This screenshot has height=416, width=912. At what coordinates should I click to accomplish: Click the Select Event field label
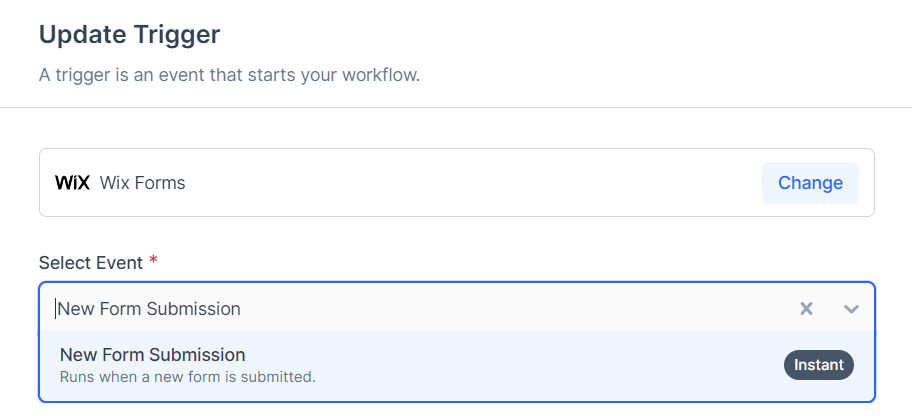90,262
